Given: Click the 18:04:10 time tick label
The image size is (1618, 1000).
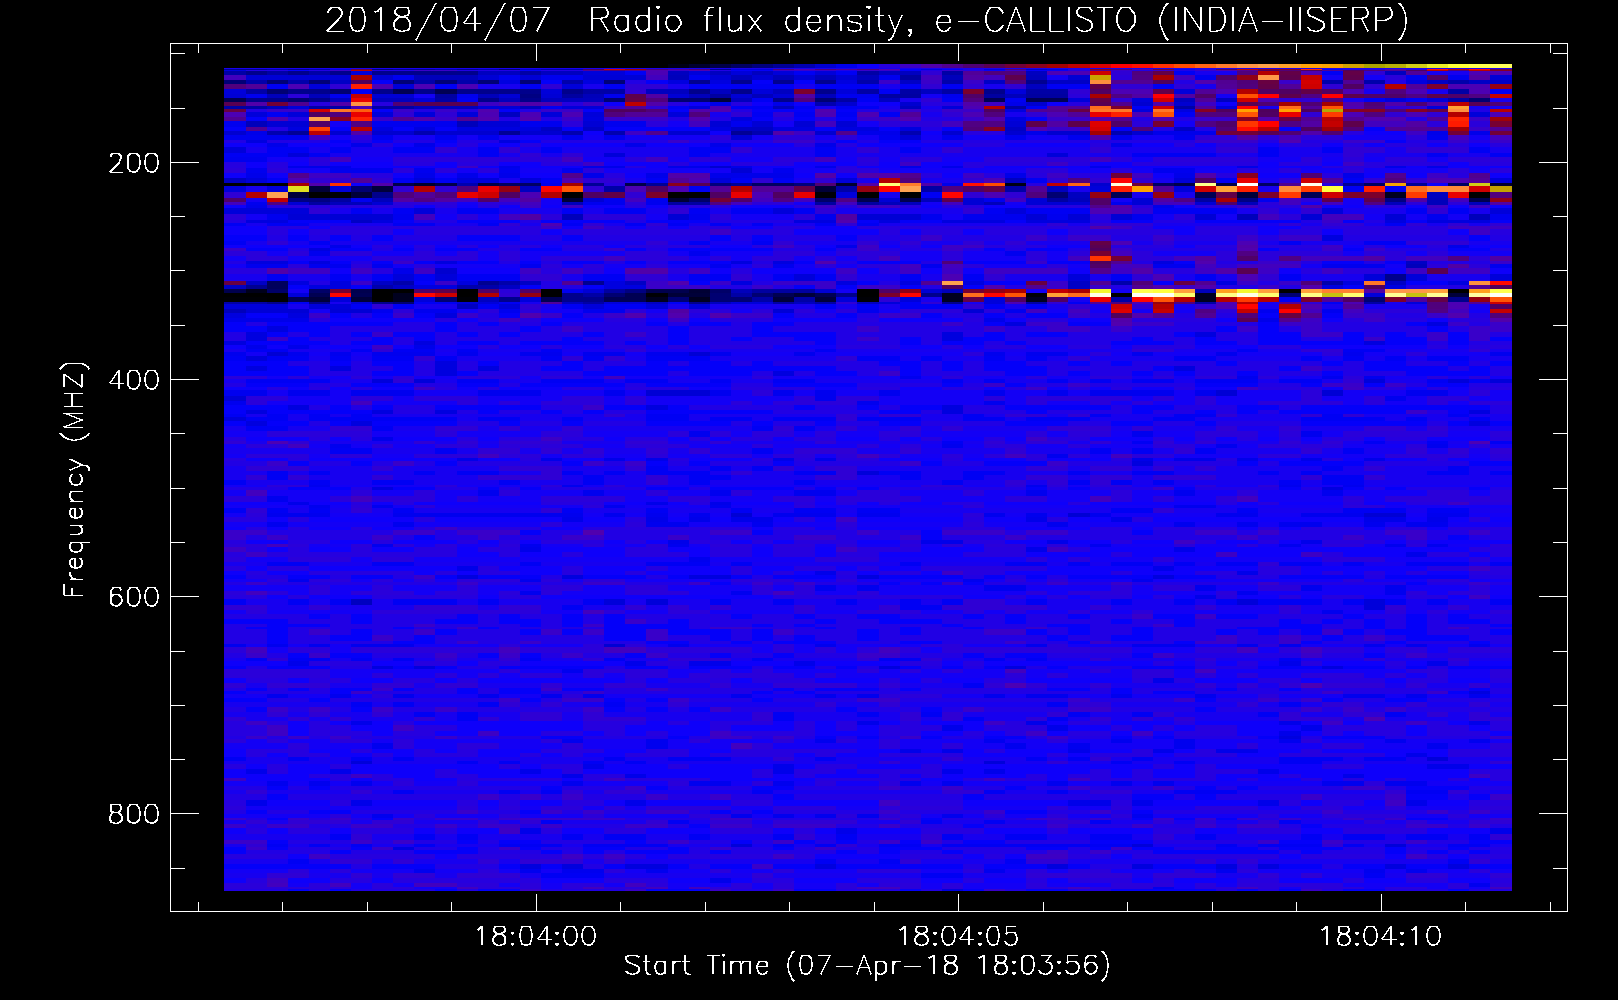Looking at the screenshot, I should pos(1381,936).
